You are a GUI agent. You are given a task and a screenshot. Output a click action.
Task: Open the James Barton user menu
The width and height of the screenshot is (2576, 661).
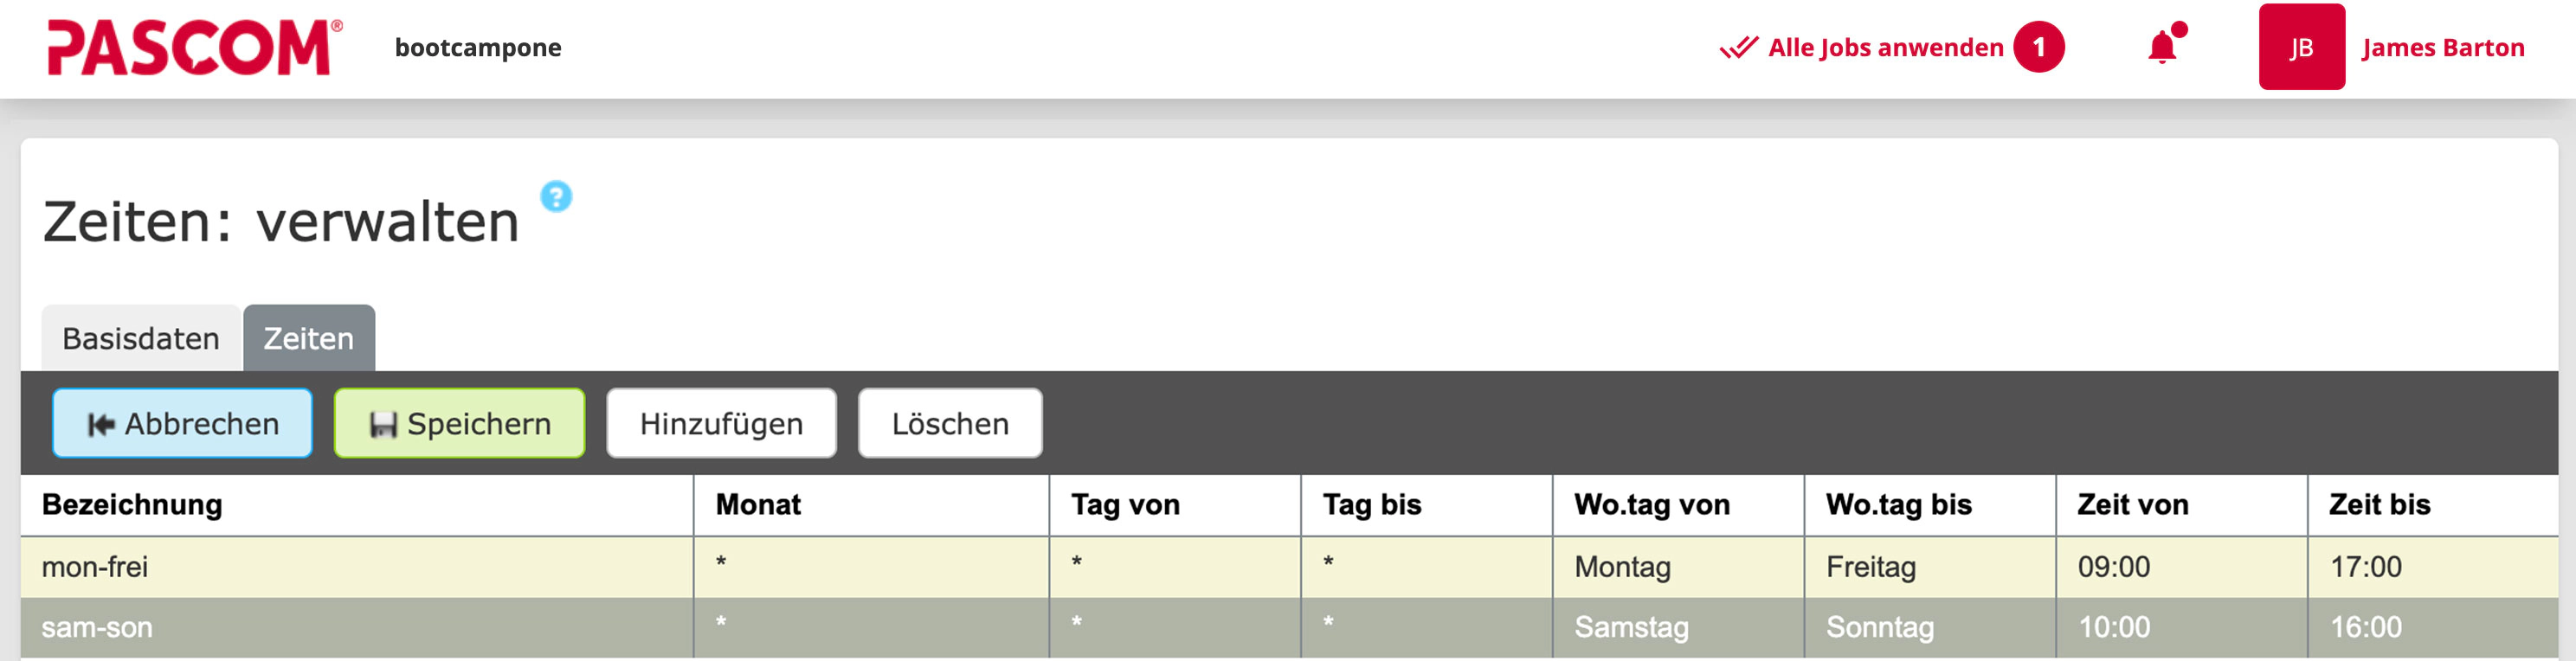2442,48
